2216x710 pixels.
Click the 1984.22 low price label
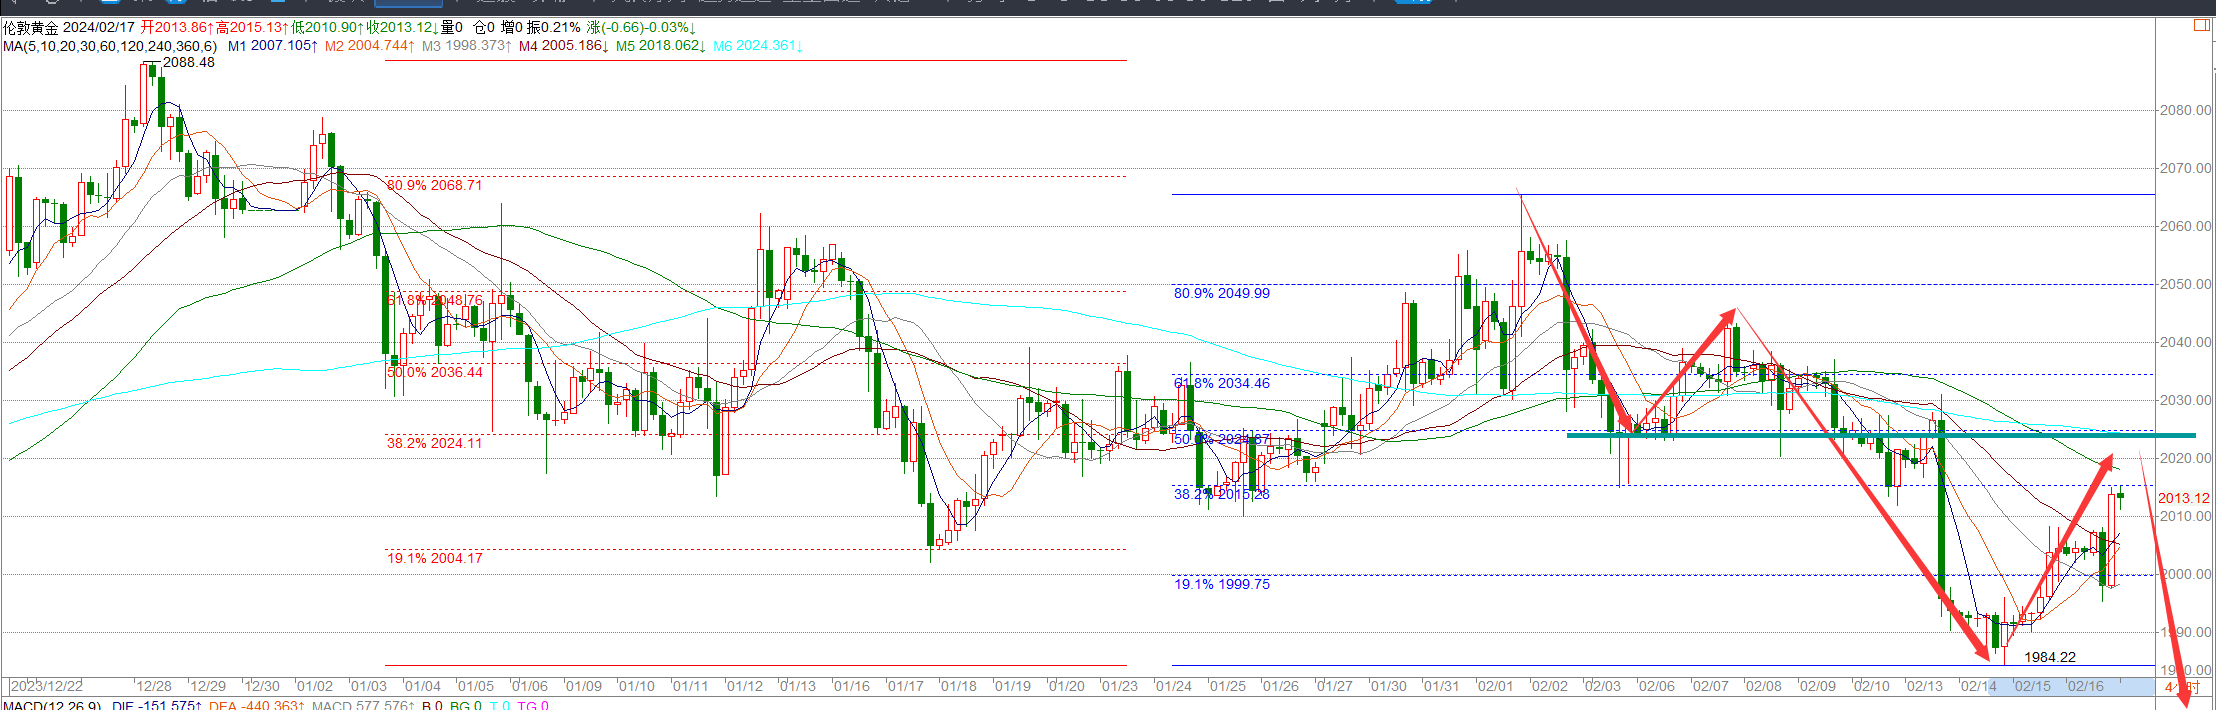2050,657
